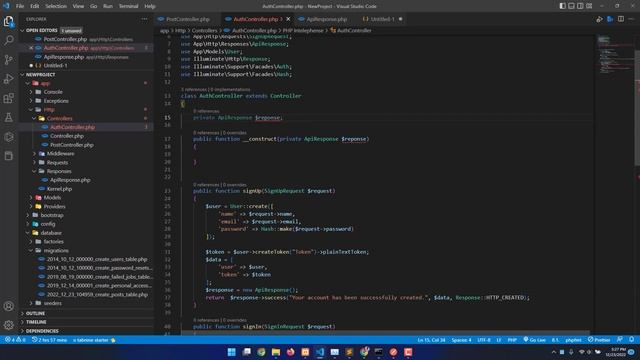640x360 pixels.
Task: Close AuthController.php in the Open Editors list
Action: (31, 48)
